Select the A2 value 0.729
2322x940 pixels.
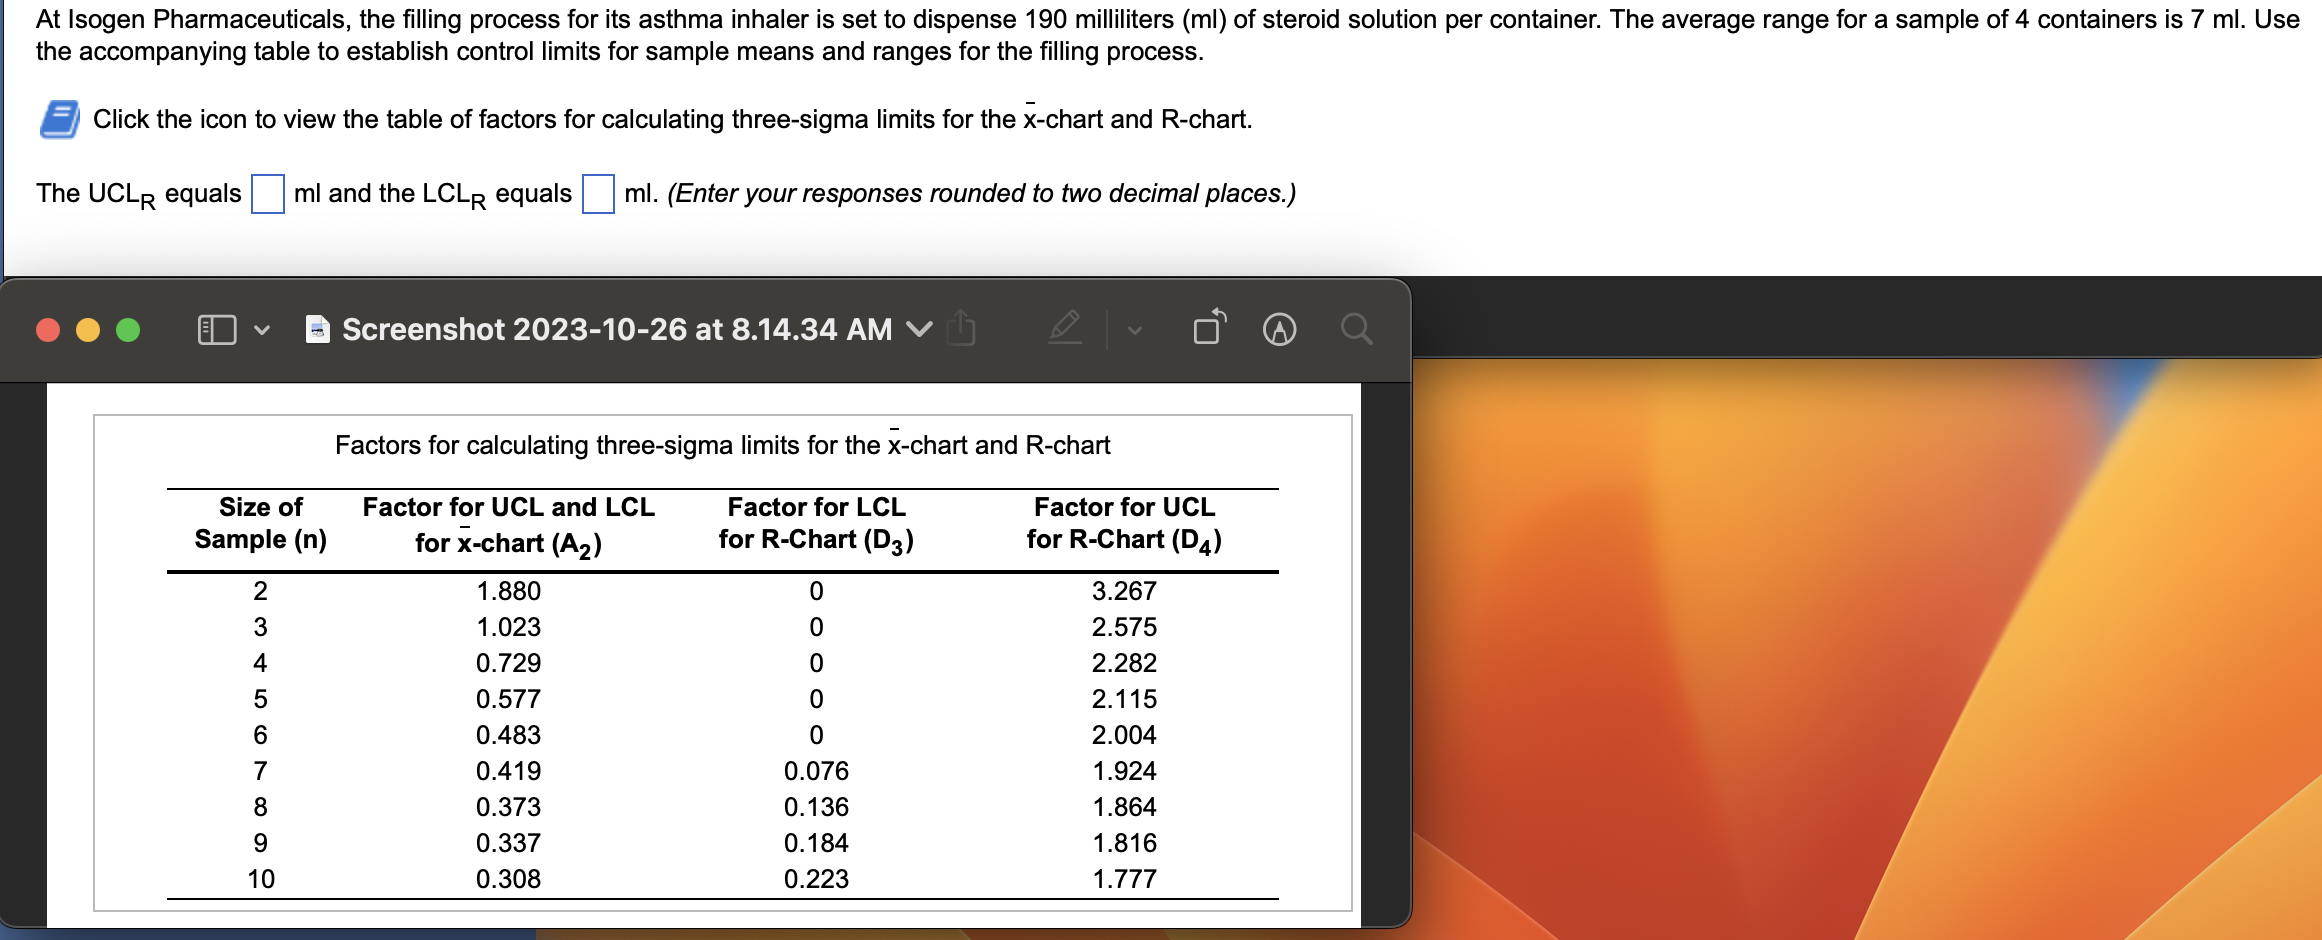coord(508,663)
